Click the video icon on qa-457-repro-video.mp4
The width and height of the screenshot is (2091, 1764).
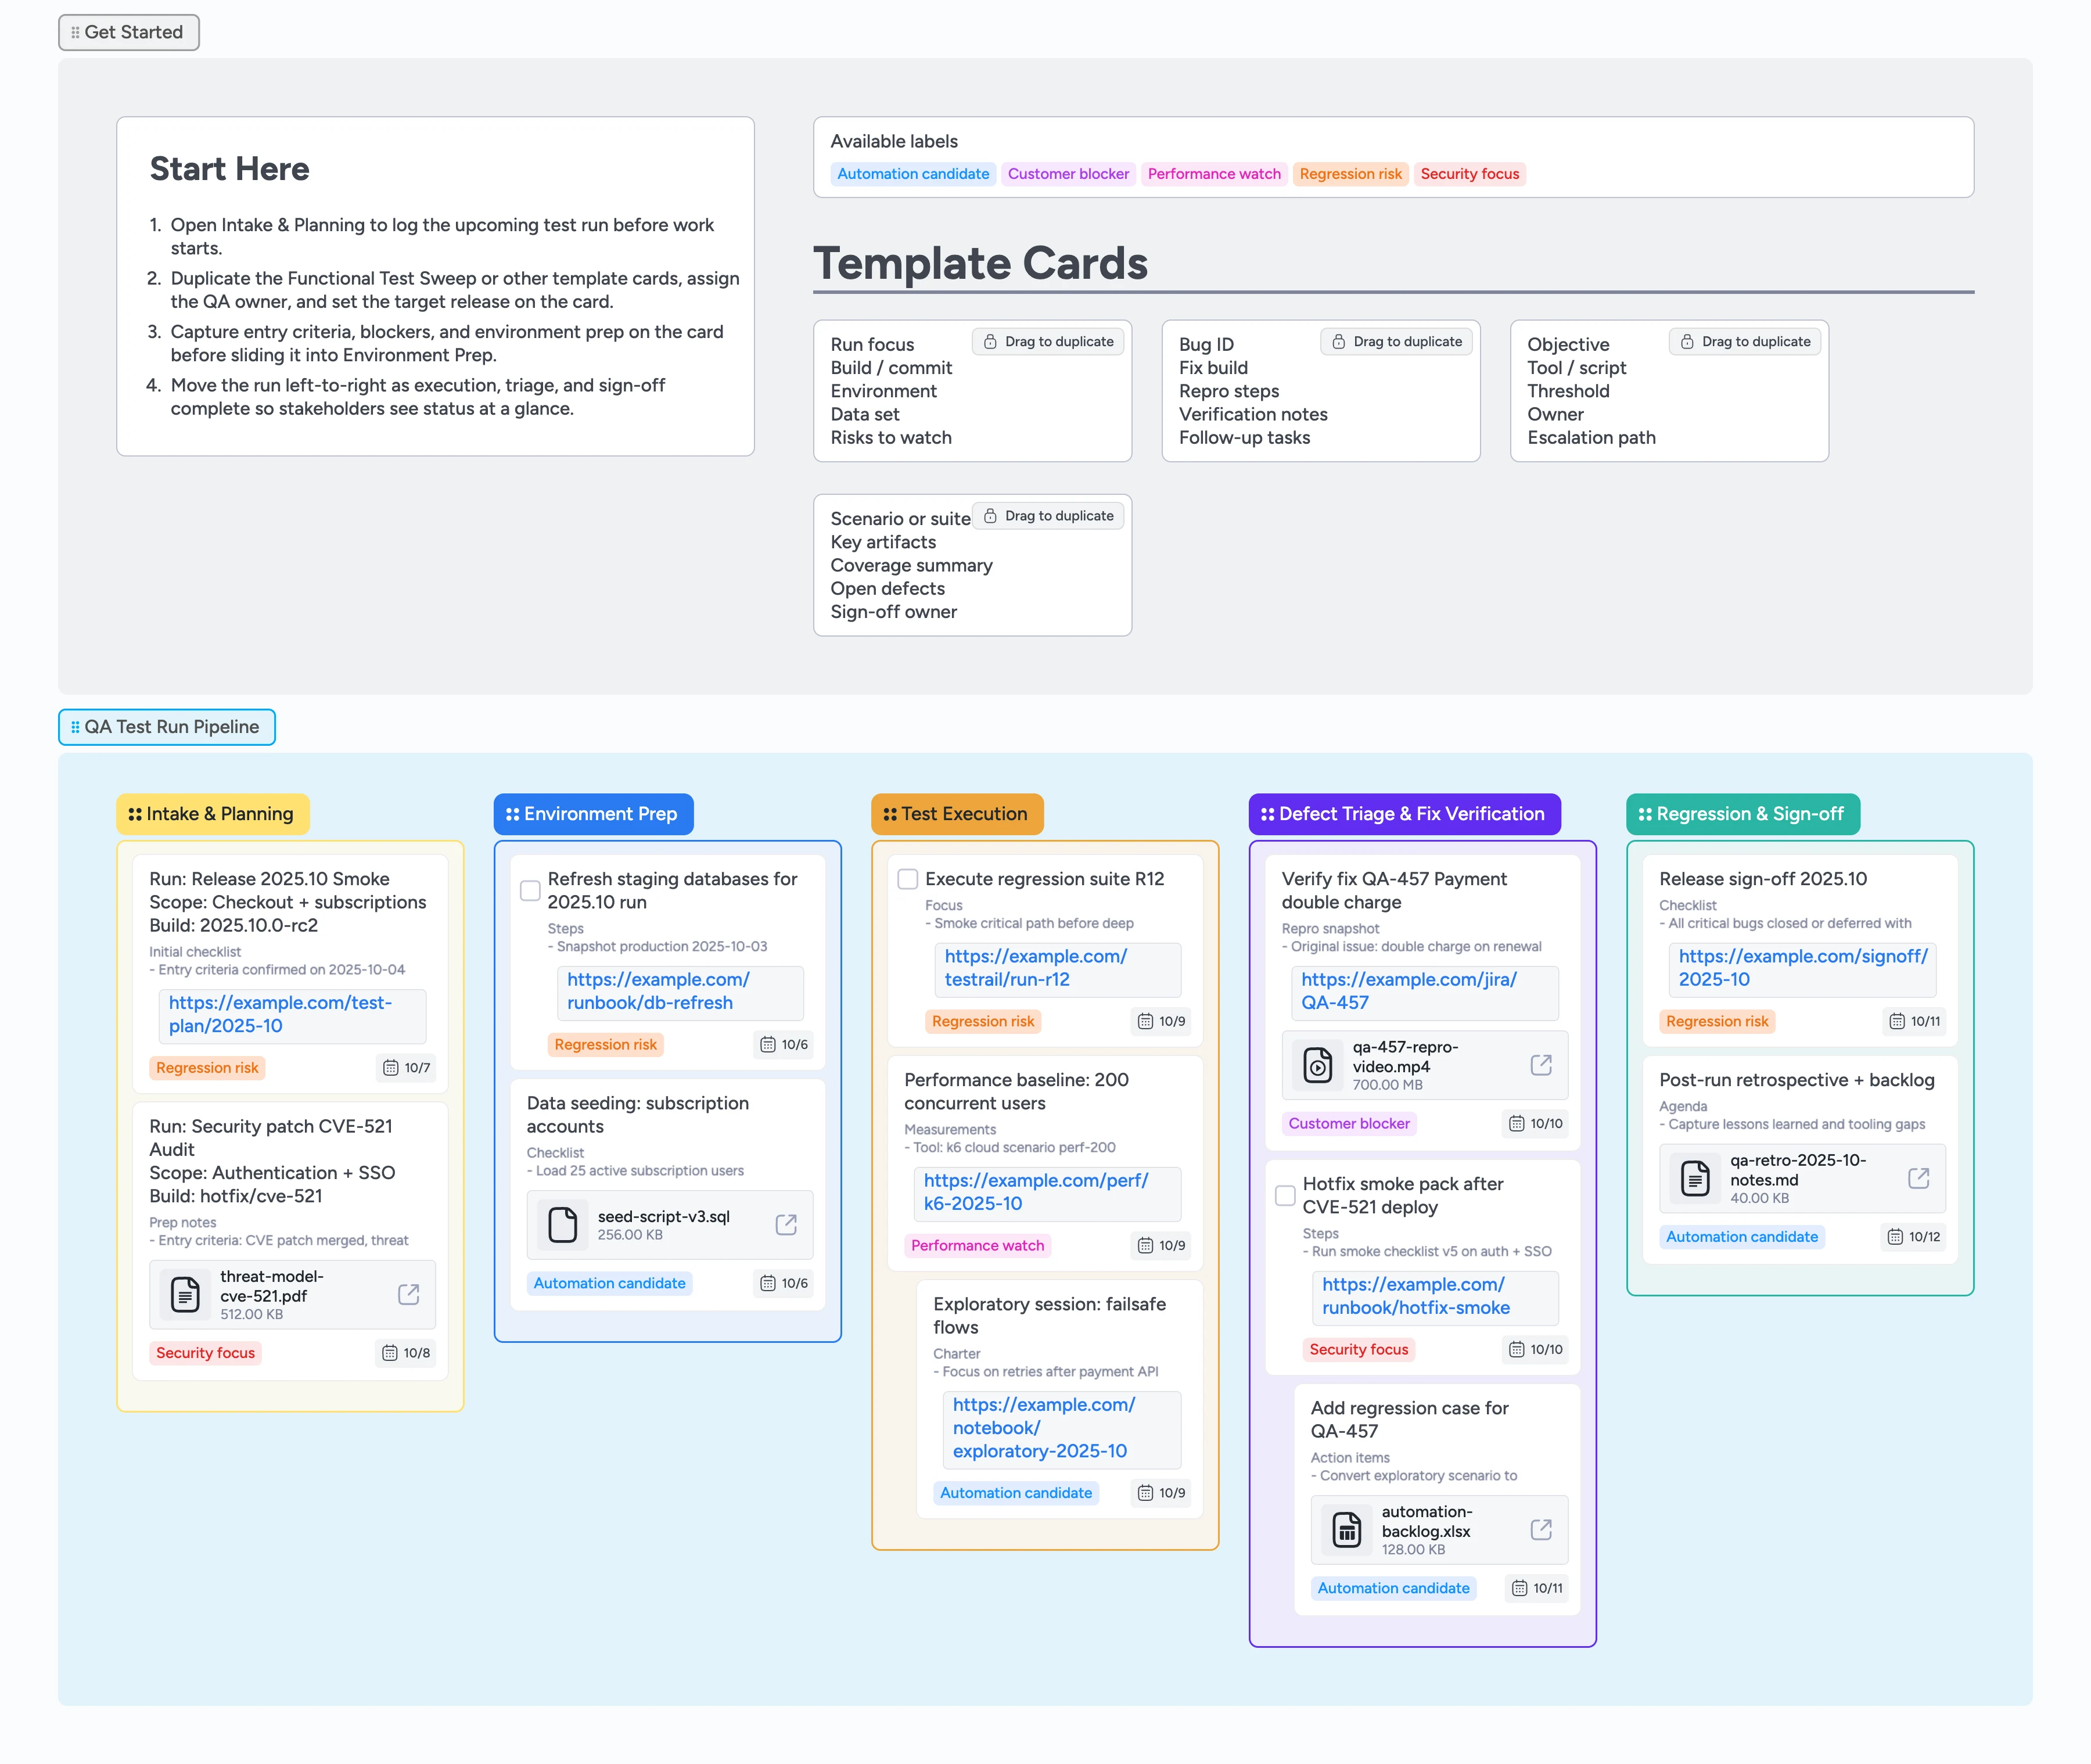(1319, 1065)
